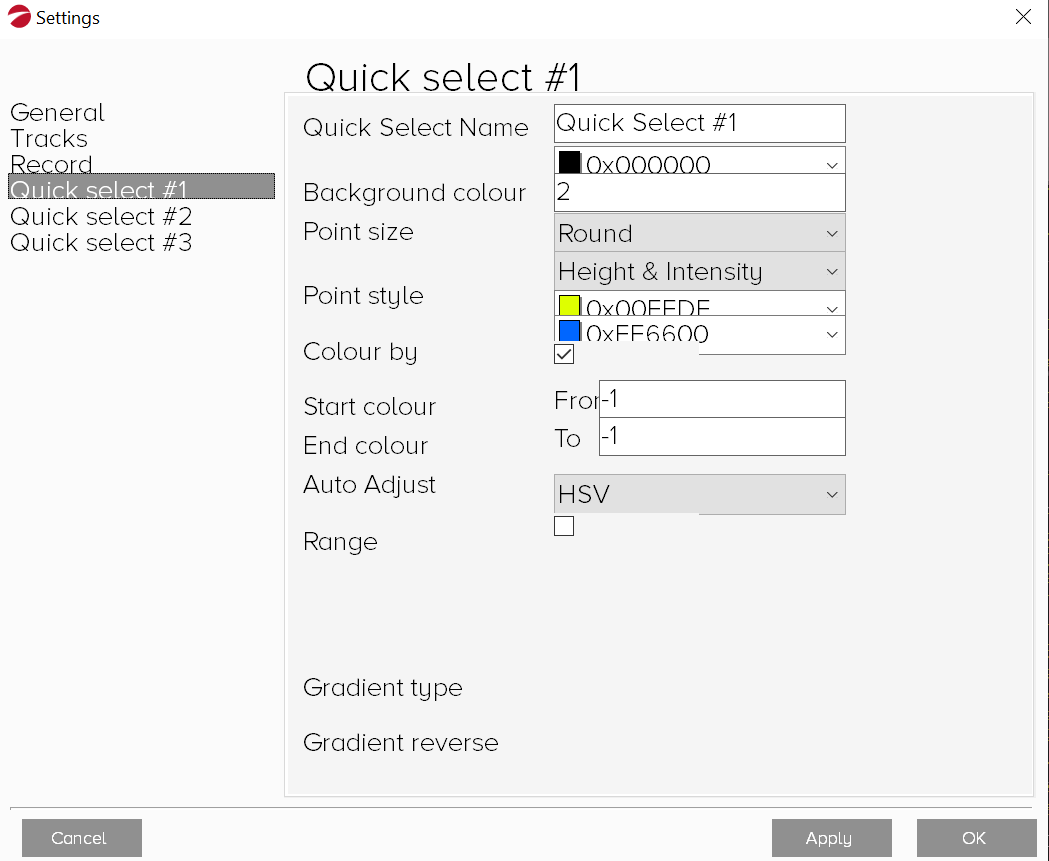The width and height of the screenshot is (1049, 861).
Task: Click the Settings app logo icon
Action: (x=19, y=17)
